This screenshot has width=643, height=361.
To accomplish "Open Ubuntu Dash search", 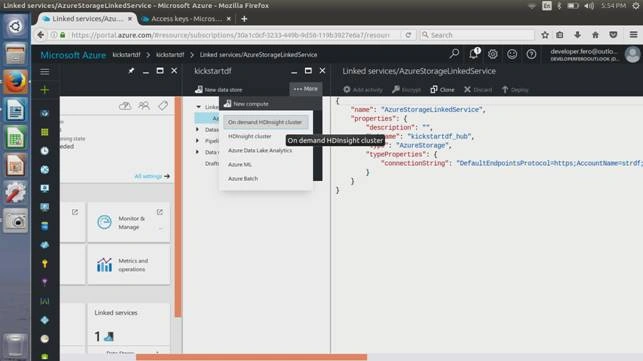I will coord(16,26).
